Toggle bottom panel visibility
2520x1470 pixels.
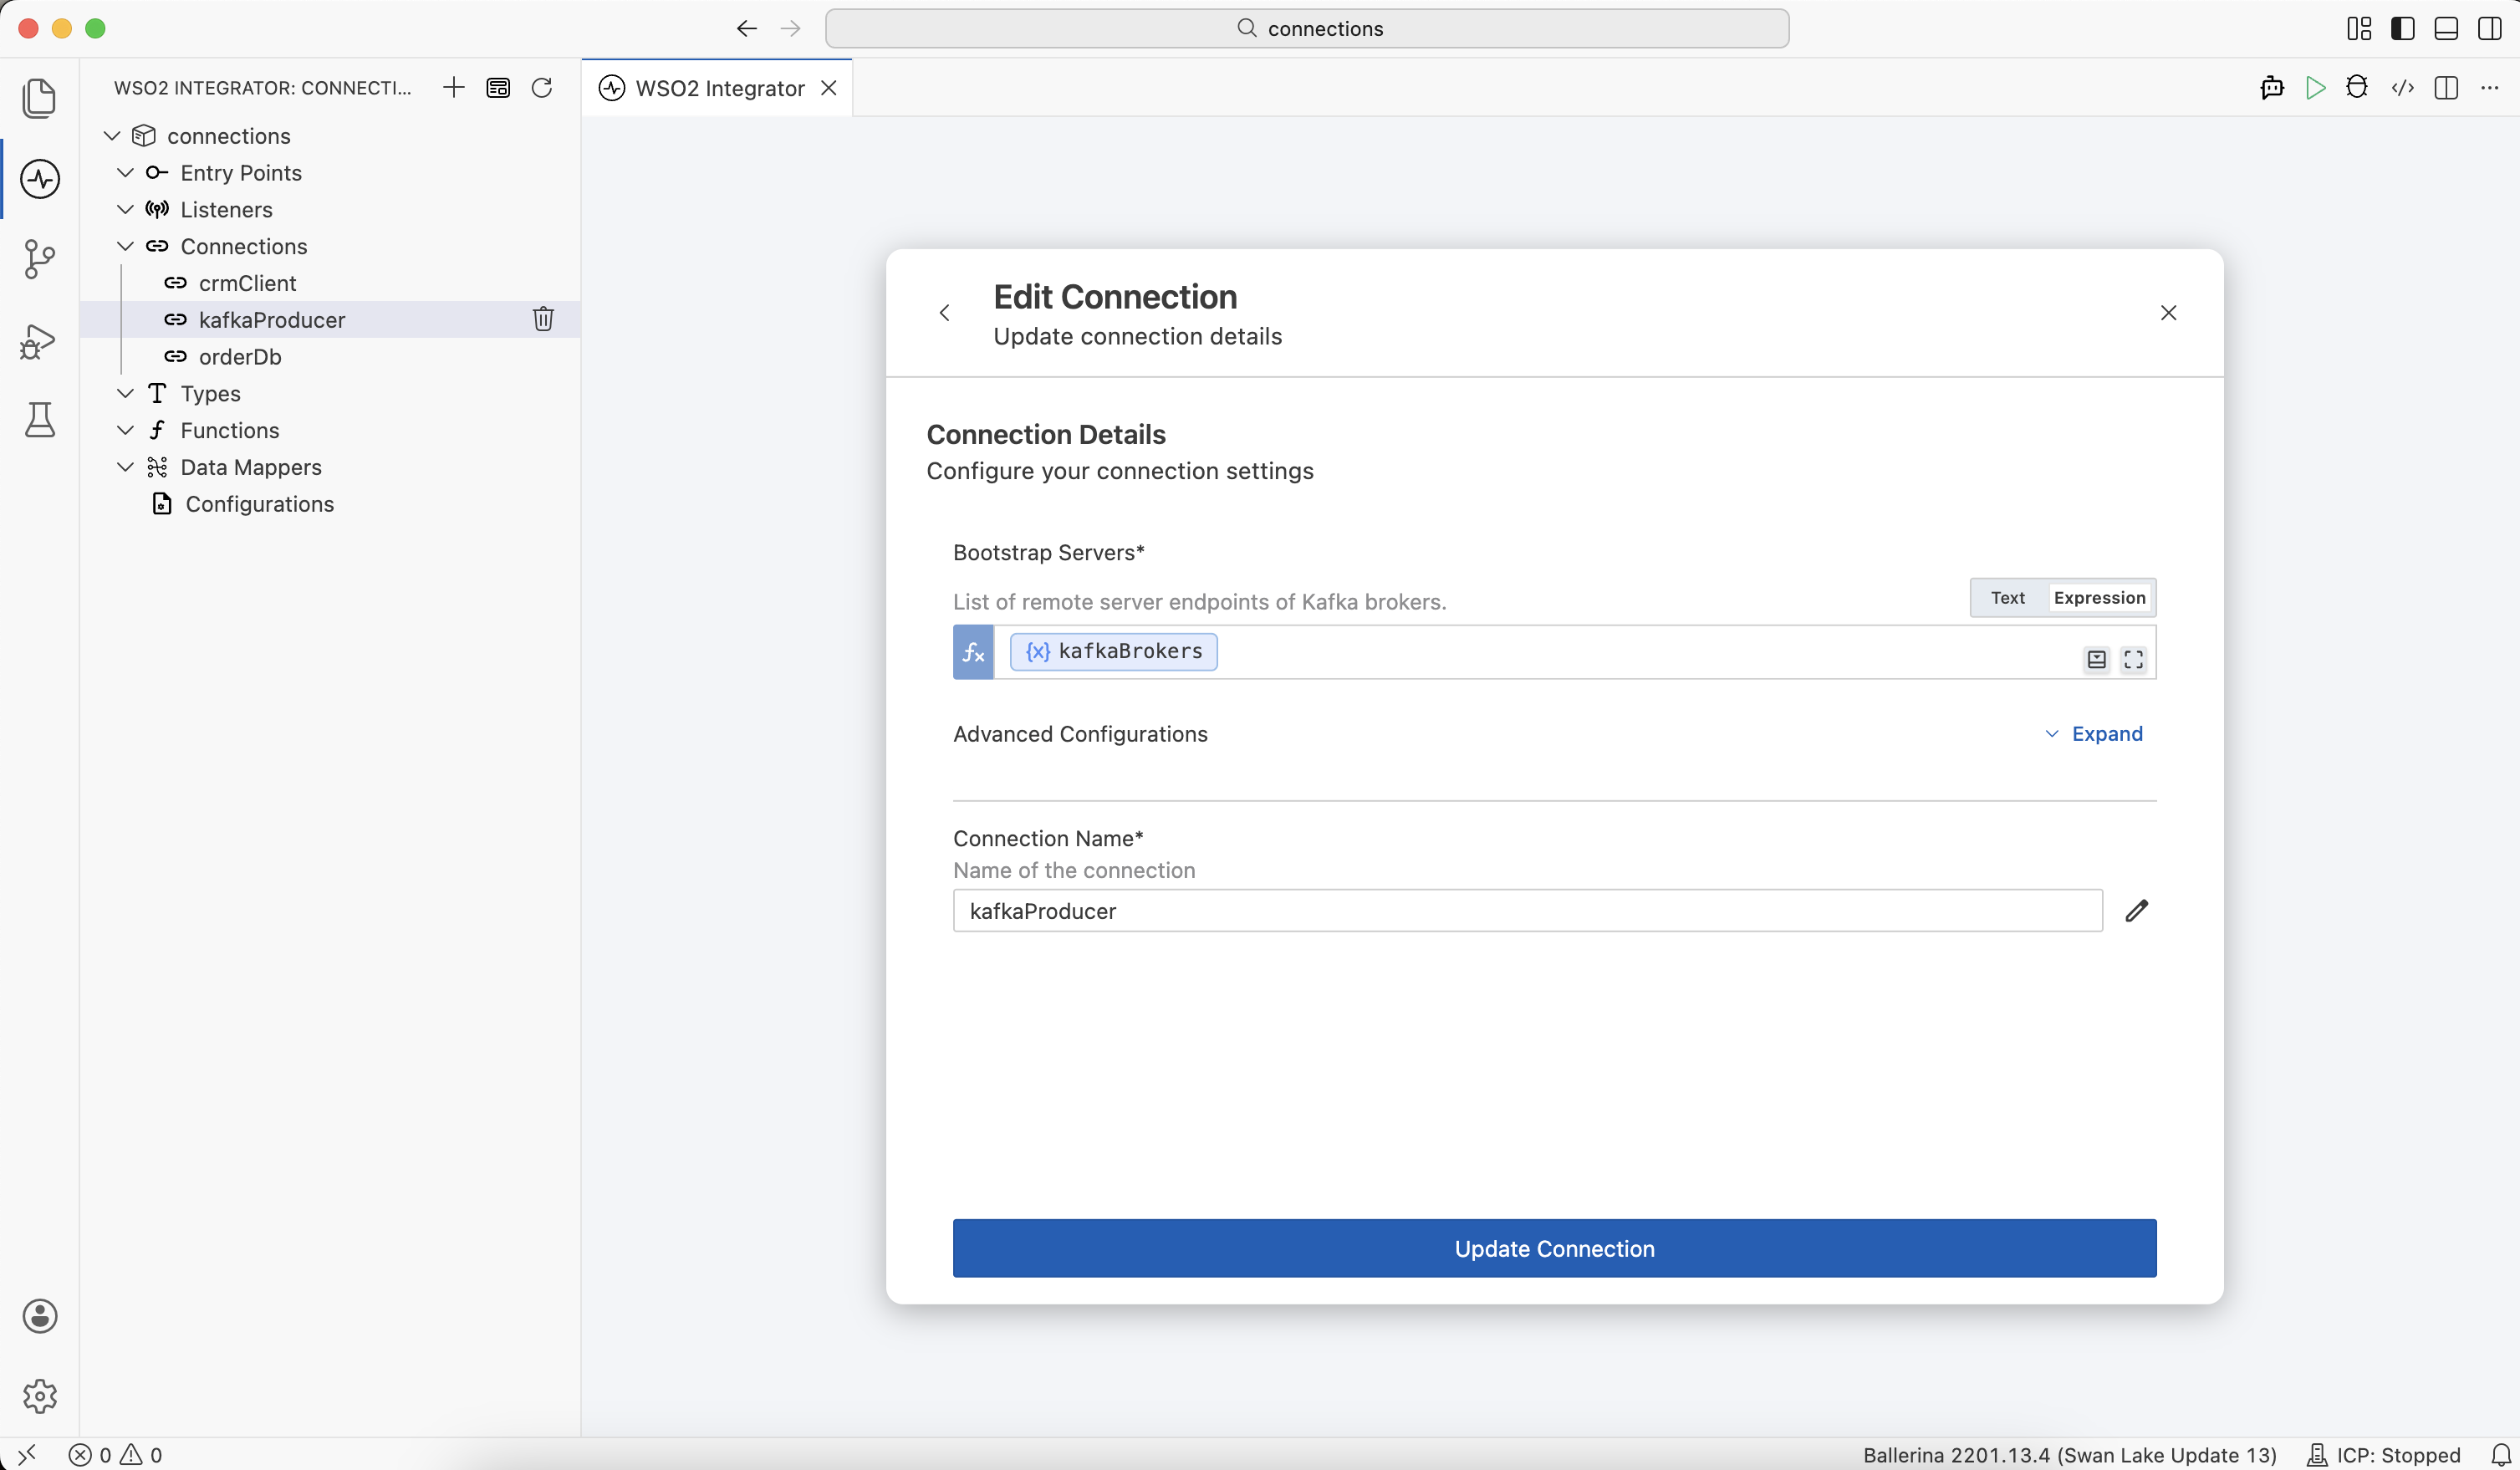click(2446, 28)
